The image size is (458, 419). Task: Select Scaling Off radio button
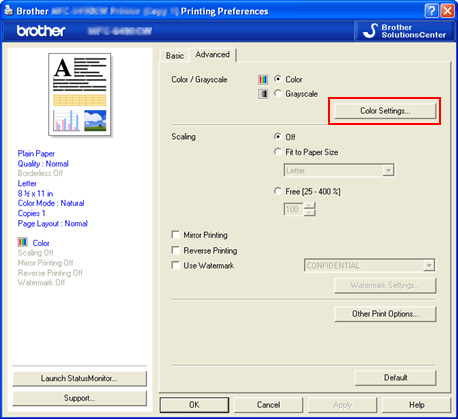278,137
